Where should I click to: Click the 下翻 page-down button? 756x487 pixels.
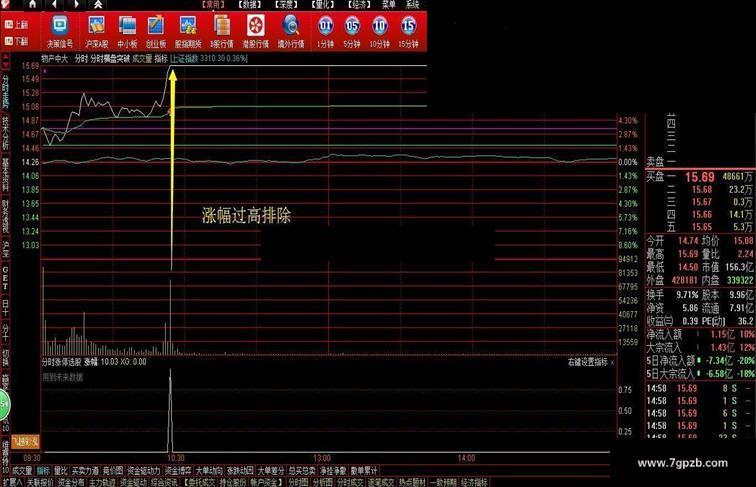[x=16, y=41]
